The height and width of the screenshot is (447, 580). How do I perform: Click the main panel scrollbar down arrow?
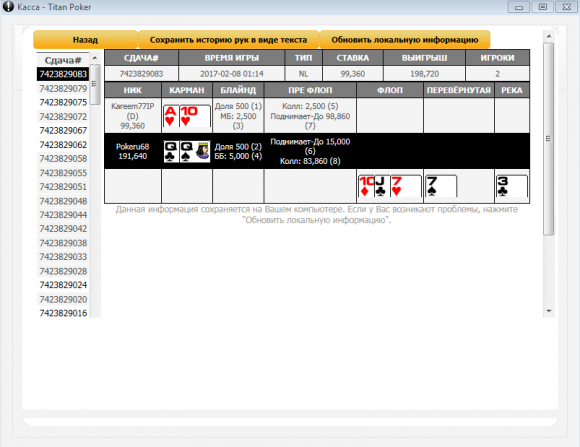pyautogui.click(x=549, y=311)
